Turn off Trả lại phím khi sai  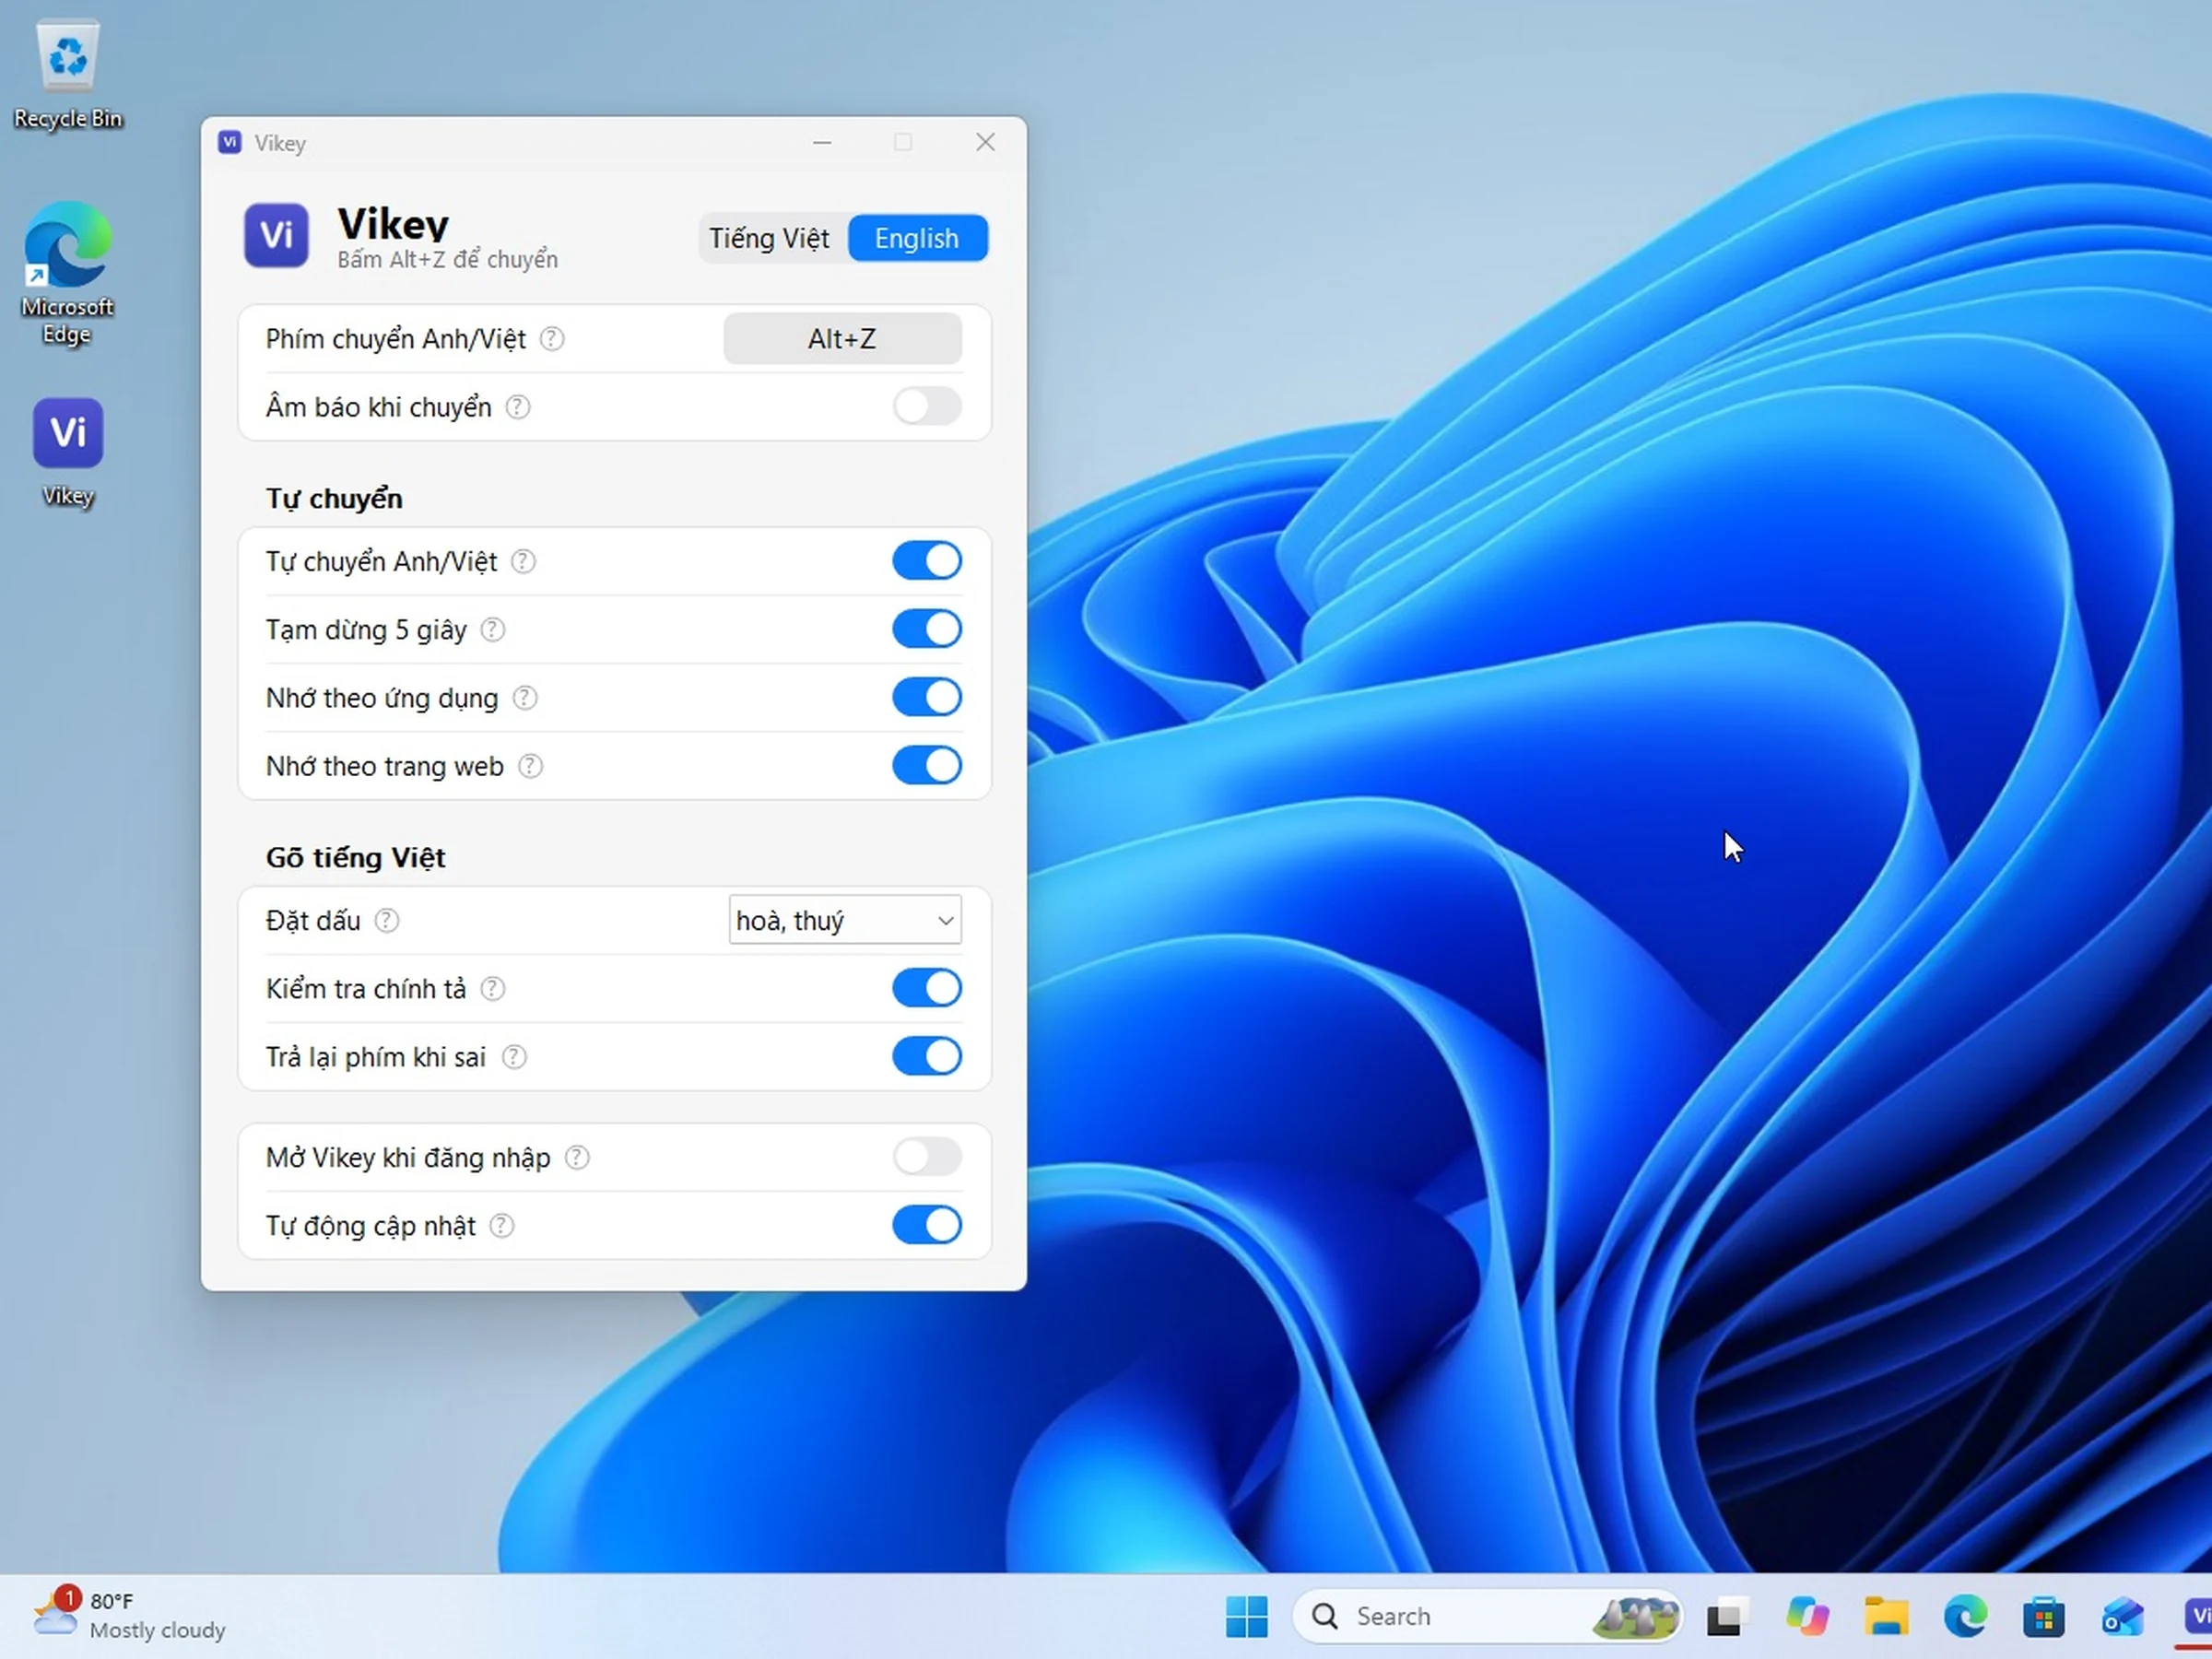click(927, 1056)
